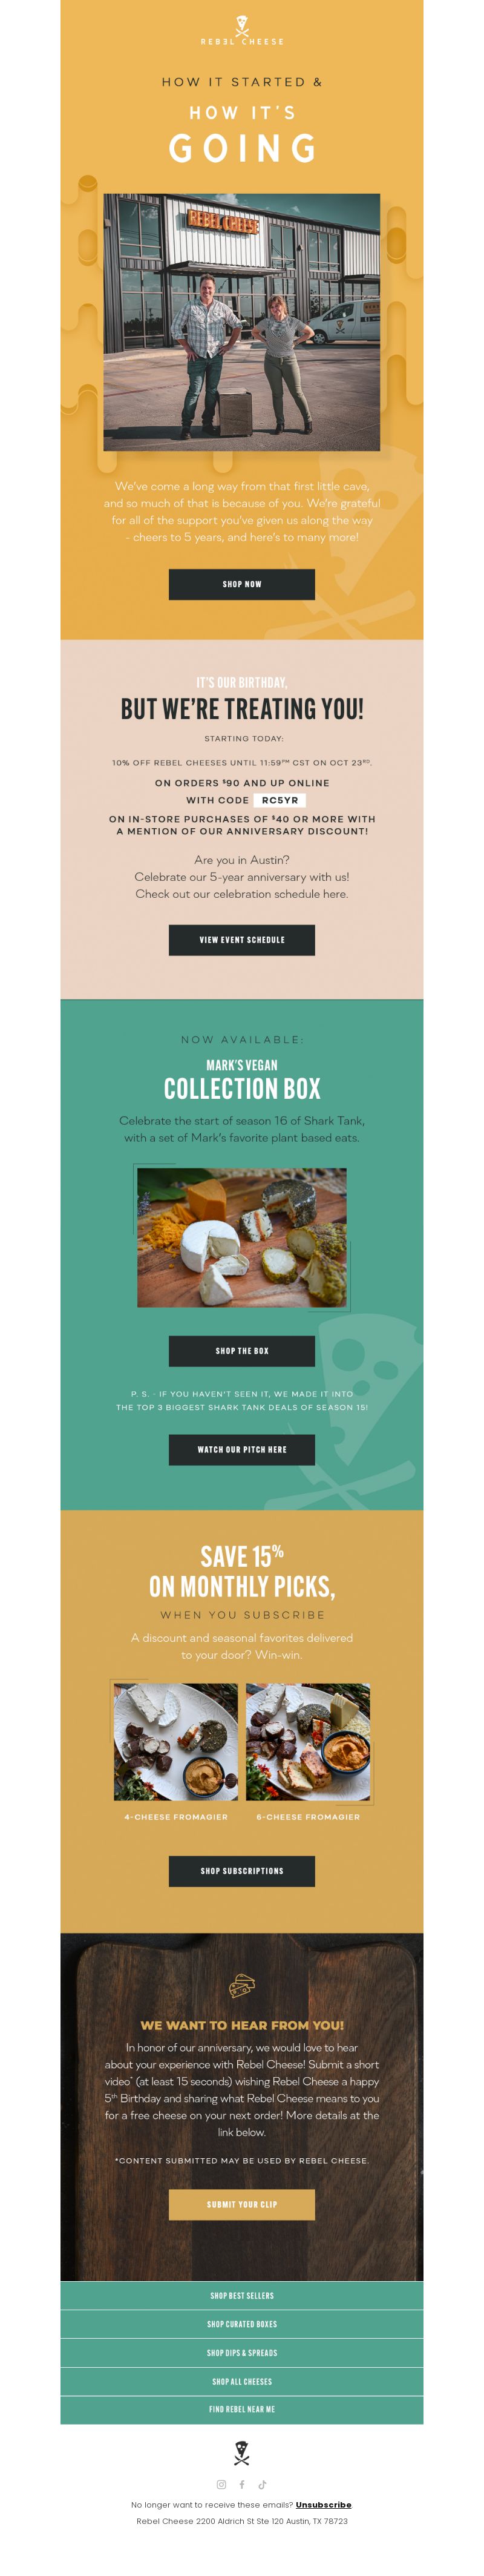Click the Shop Now button
The width and height of the screenshot is (484, 2576).
coord(242,584)
